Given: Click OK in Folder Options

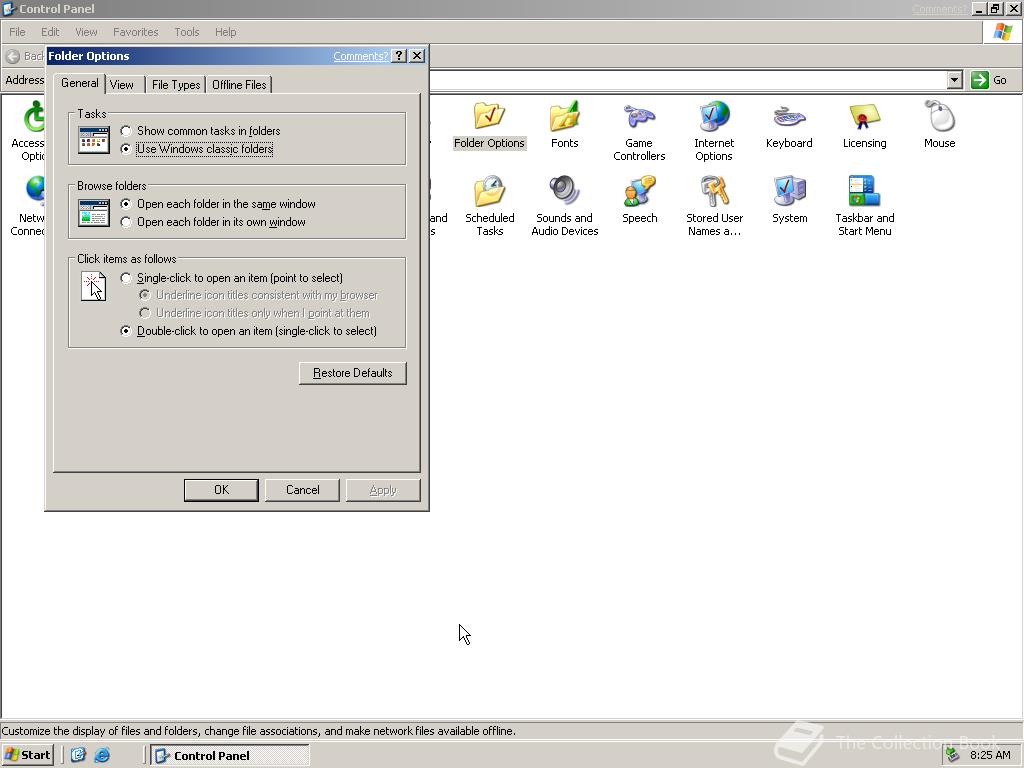Looking at the screenshot, I should tap(221, 490).
